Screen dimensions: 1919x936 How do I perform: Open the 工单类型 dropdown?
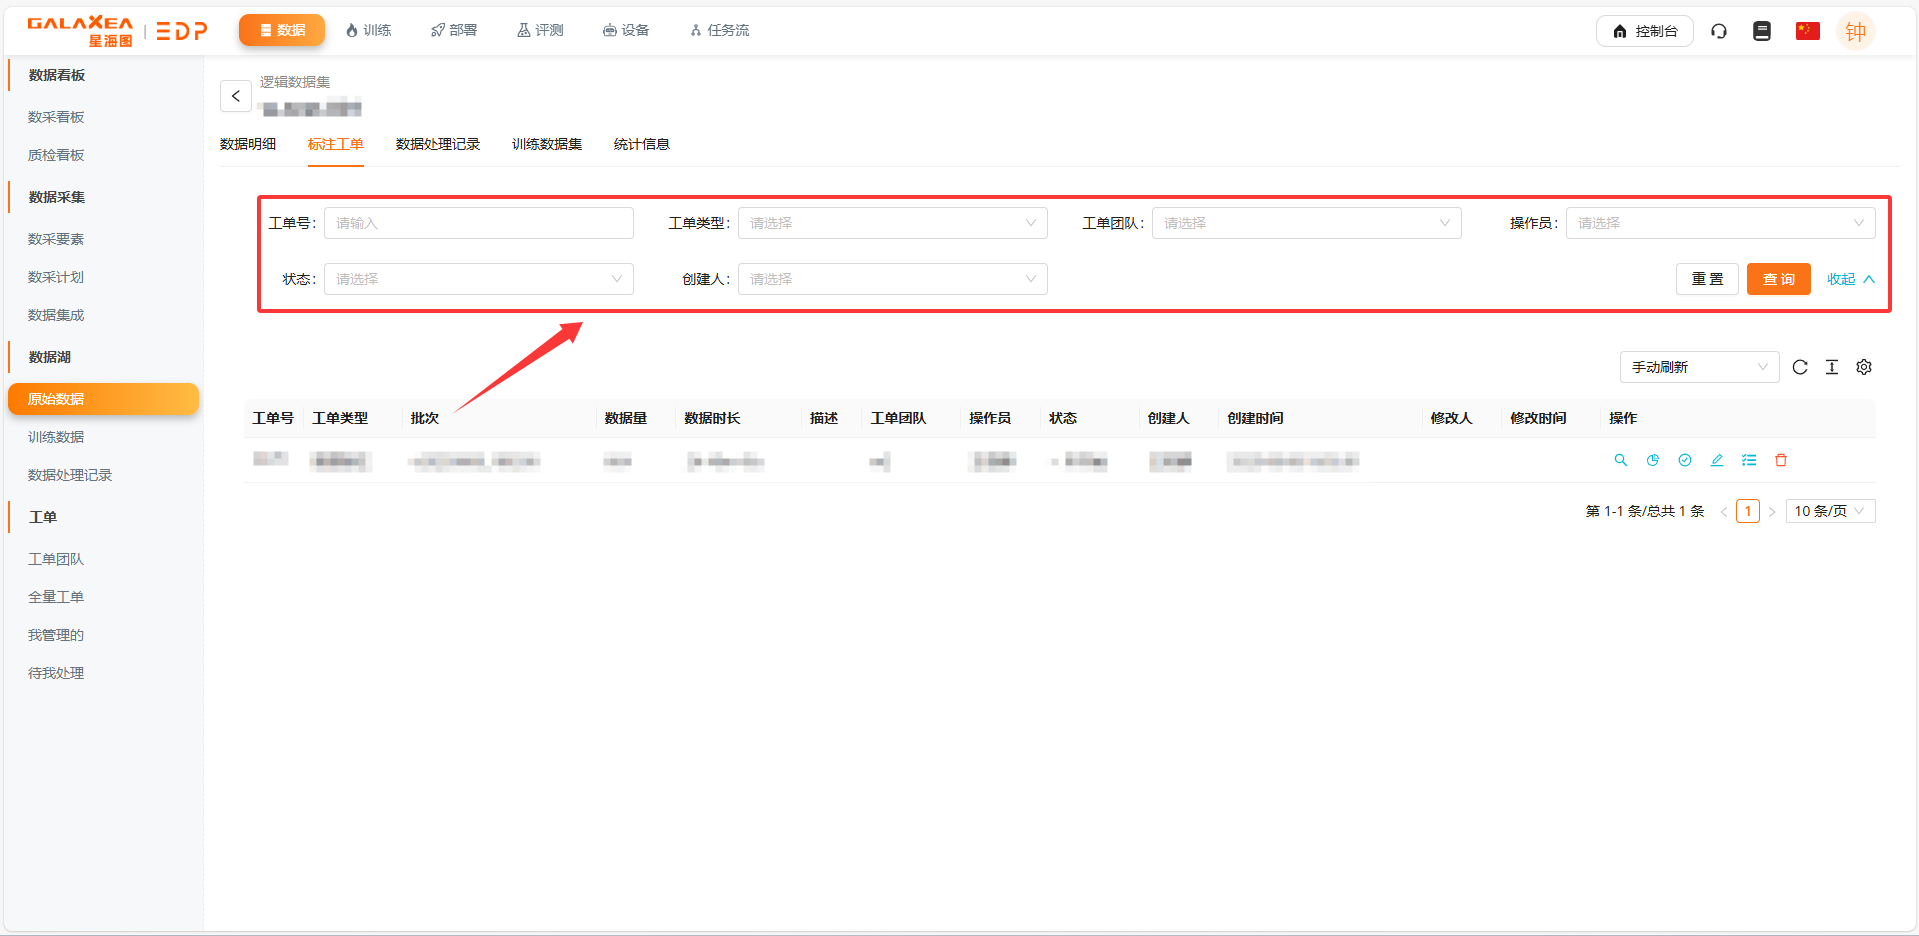click(x=892, y=223)
